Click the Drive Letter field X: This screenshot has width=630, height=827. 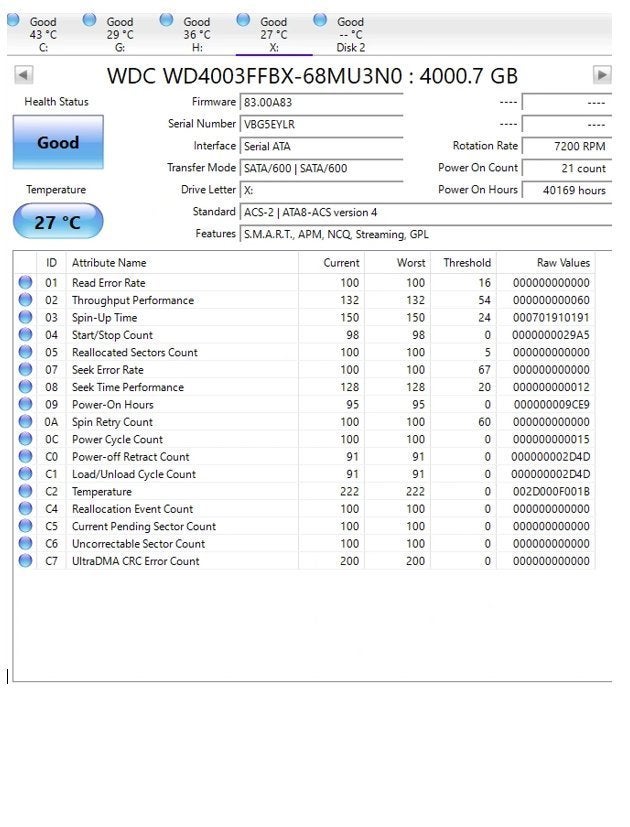(321, 190)
